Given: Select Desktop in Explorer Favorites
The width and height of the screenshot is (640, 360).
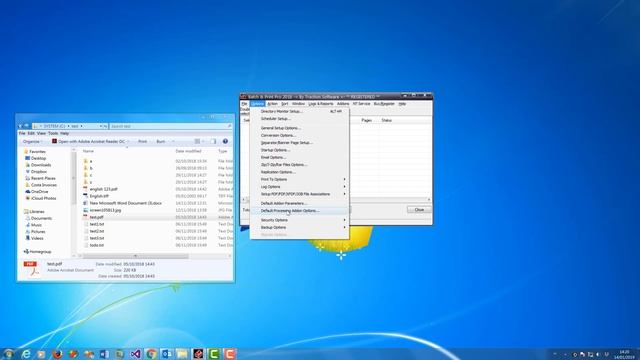Looking at the screenshot, I should pyautogui.click(x=38, y=158).
